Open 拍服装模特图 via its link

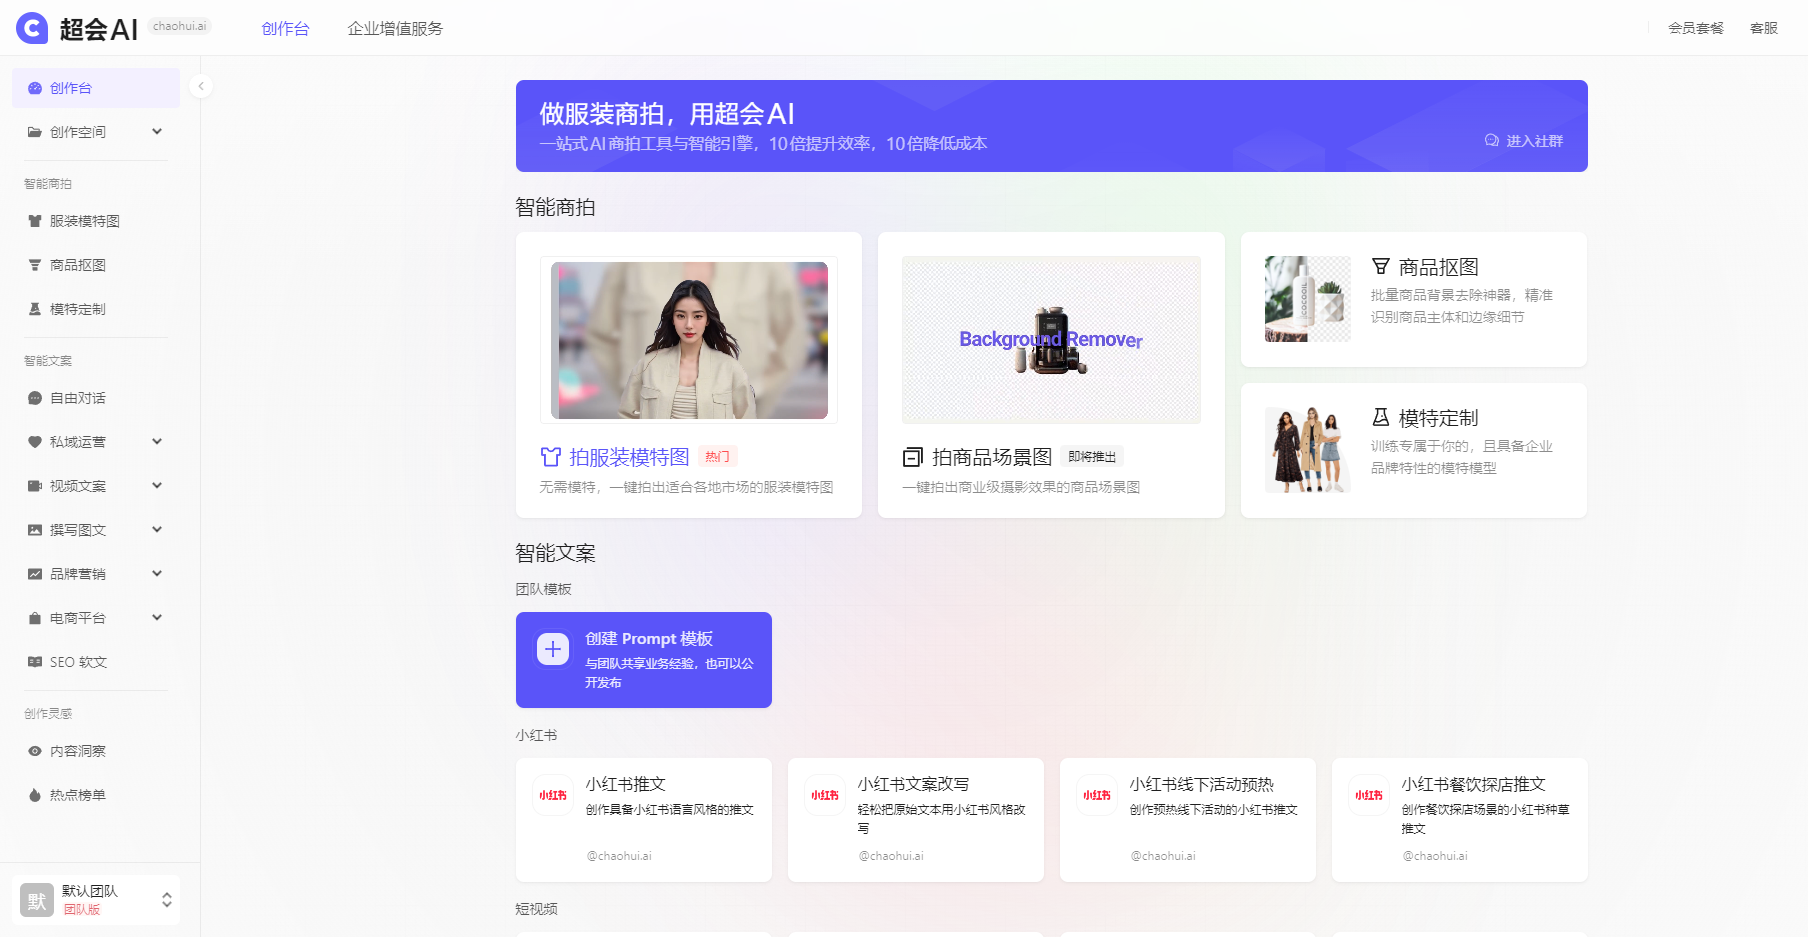point(614,456)
